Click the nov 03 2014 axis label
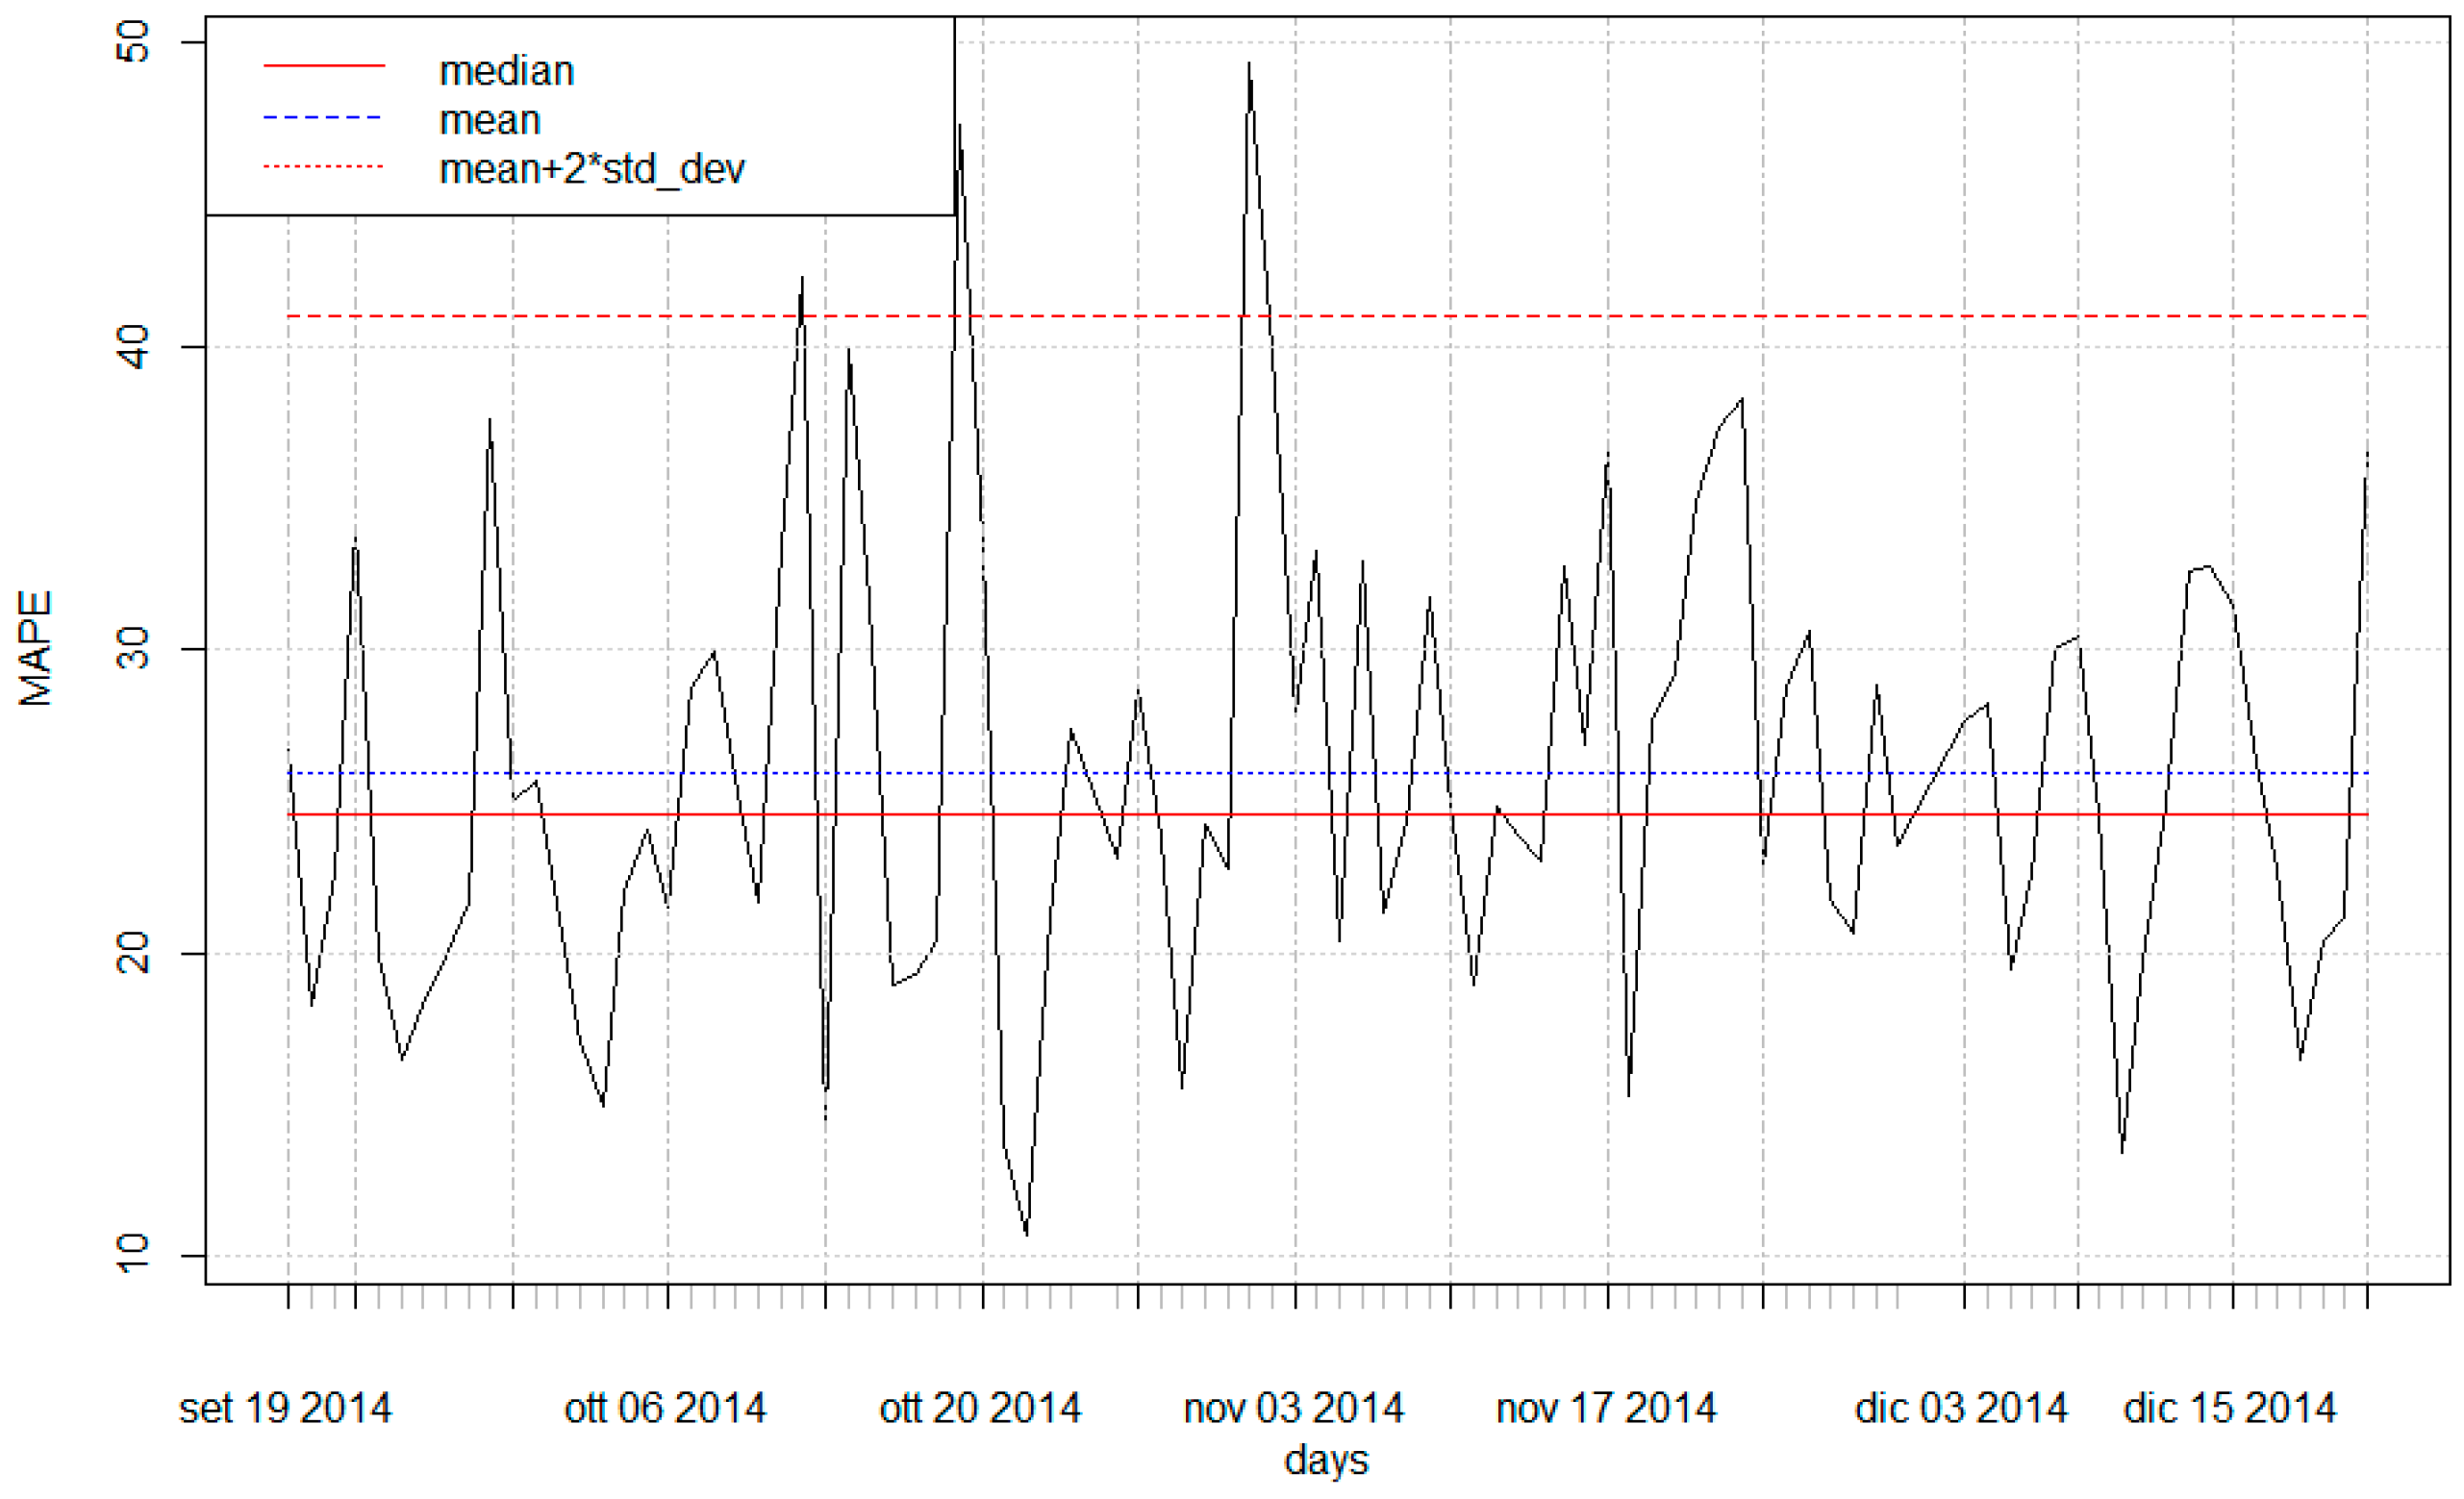The height and width of the screenshot is (1499, 2464). click(1293, 1408)
